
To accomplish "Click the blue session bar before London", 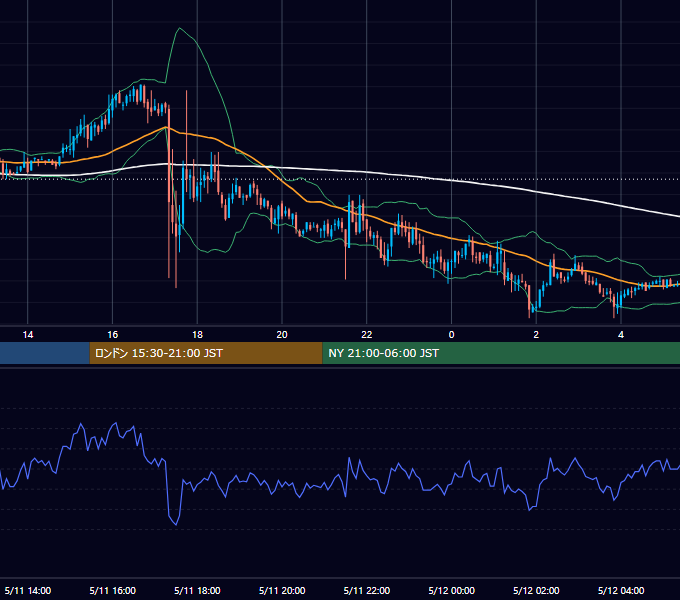I will 45,353.
